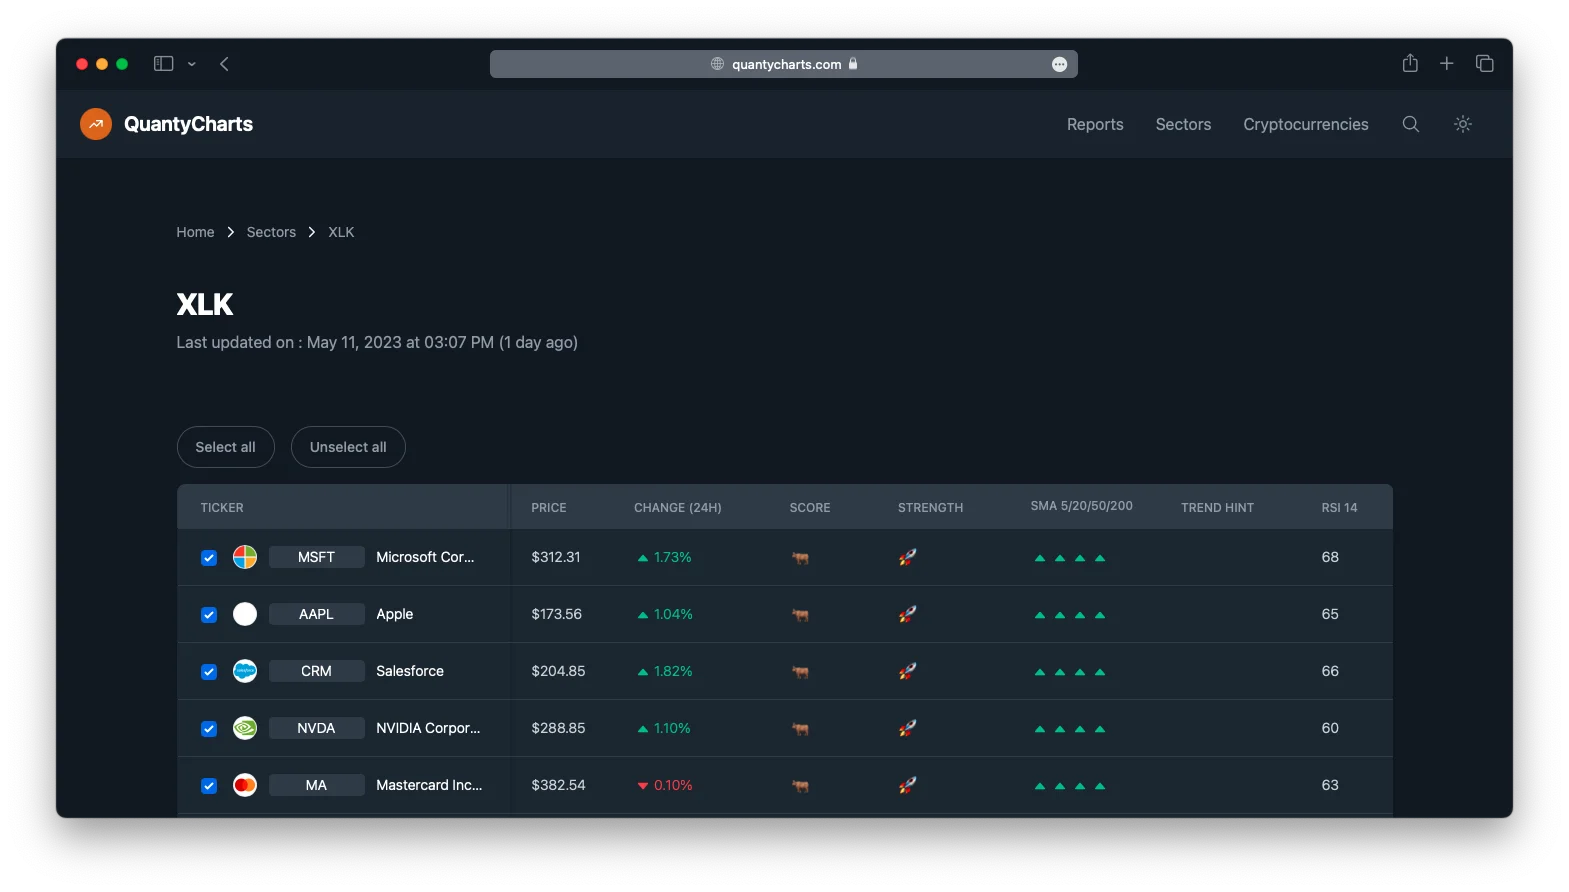Sort by the PRICE column header
Viewport: 1569px width, 892px height.
coord(549,508)
